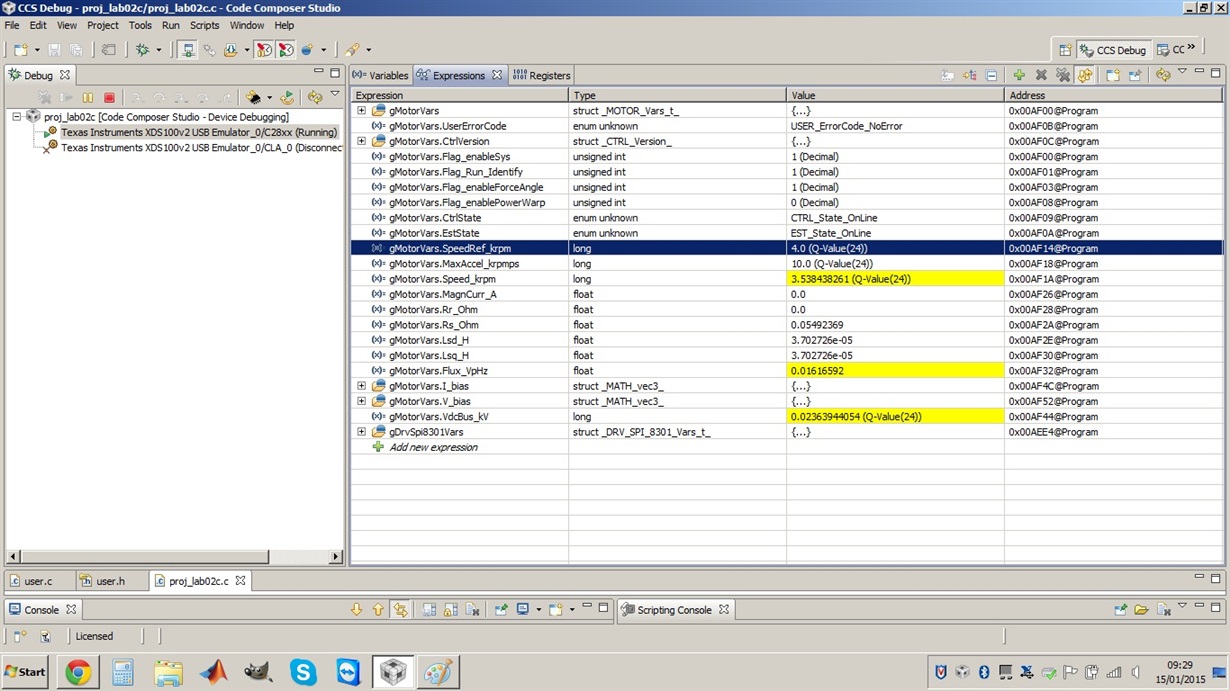Click the Show type names icon in Expressions
1230x691 pixels.
tap(947, 75)
